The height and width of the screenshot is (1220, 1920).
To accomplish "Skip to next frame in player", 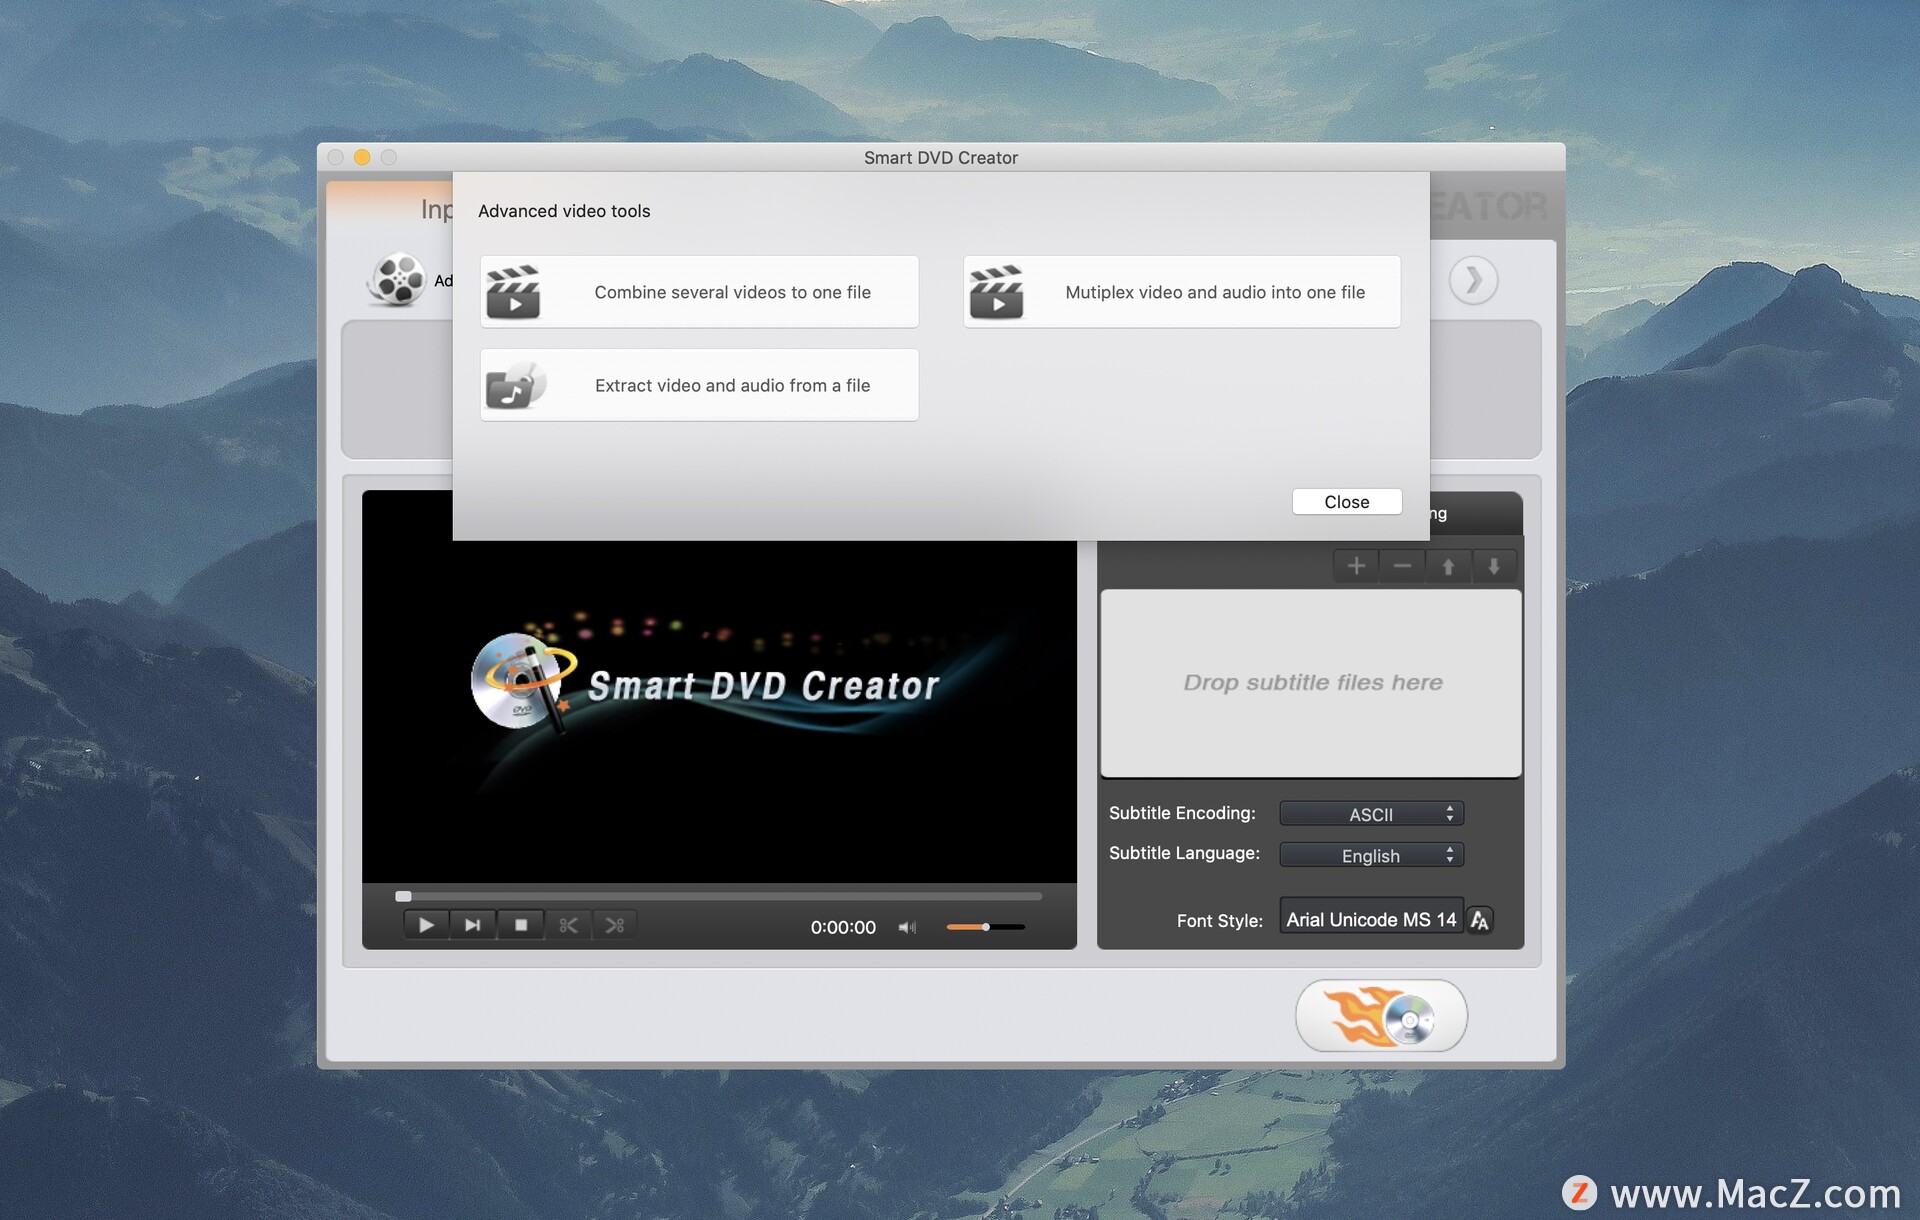I will (473, 925).
